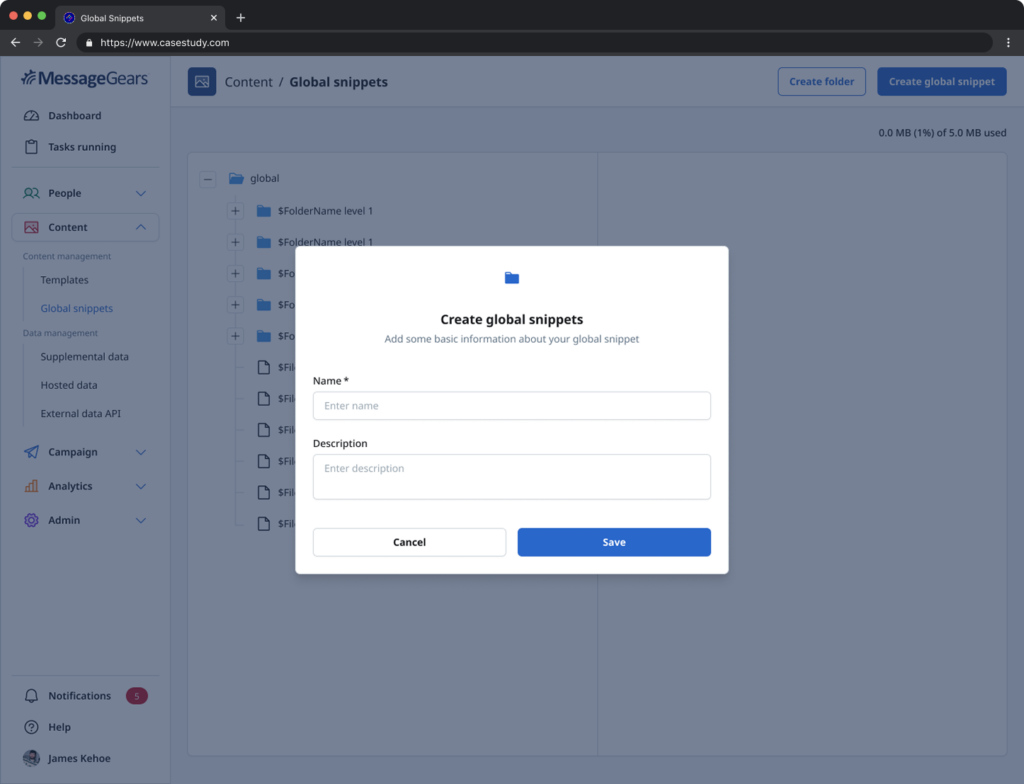Click into the Description text area
The image size is (1024, 784).
(x=511, y=477)
